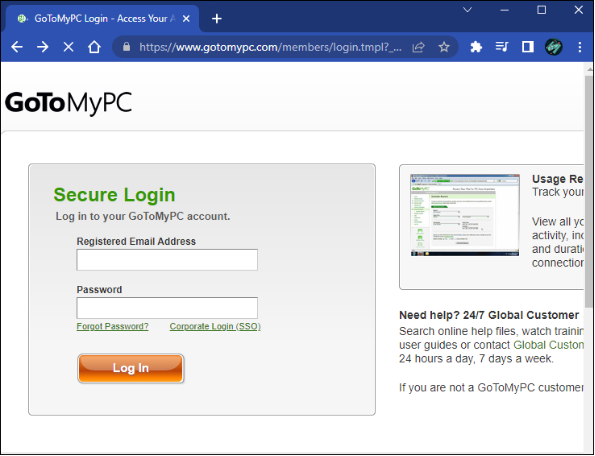Close the GoToMyPC Login tab
The image size is (595, 456).
(186, 19)
